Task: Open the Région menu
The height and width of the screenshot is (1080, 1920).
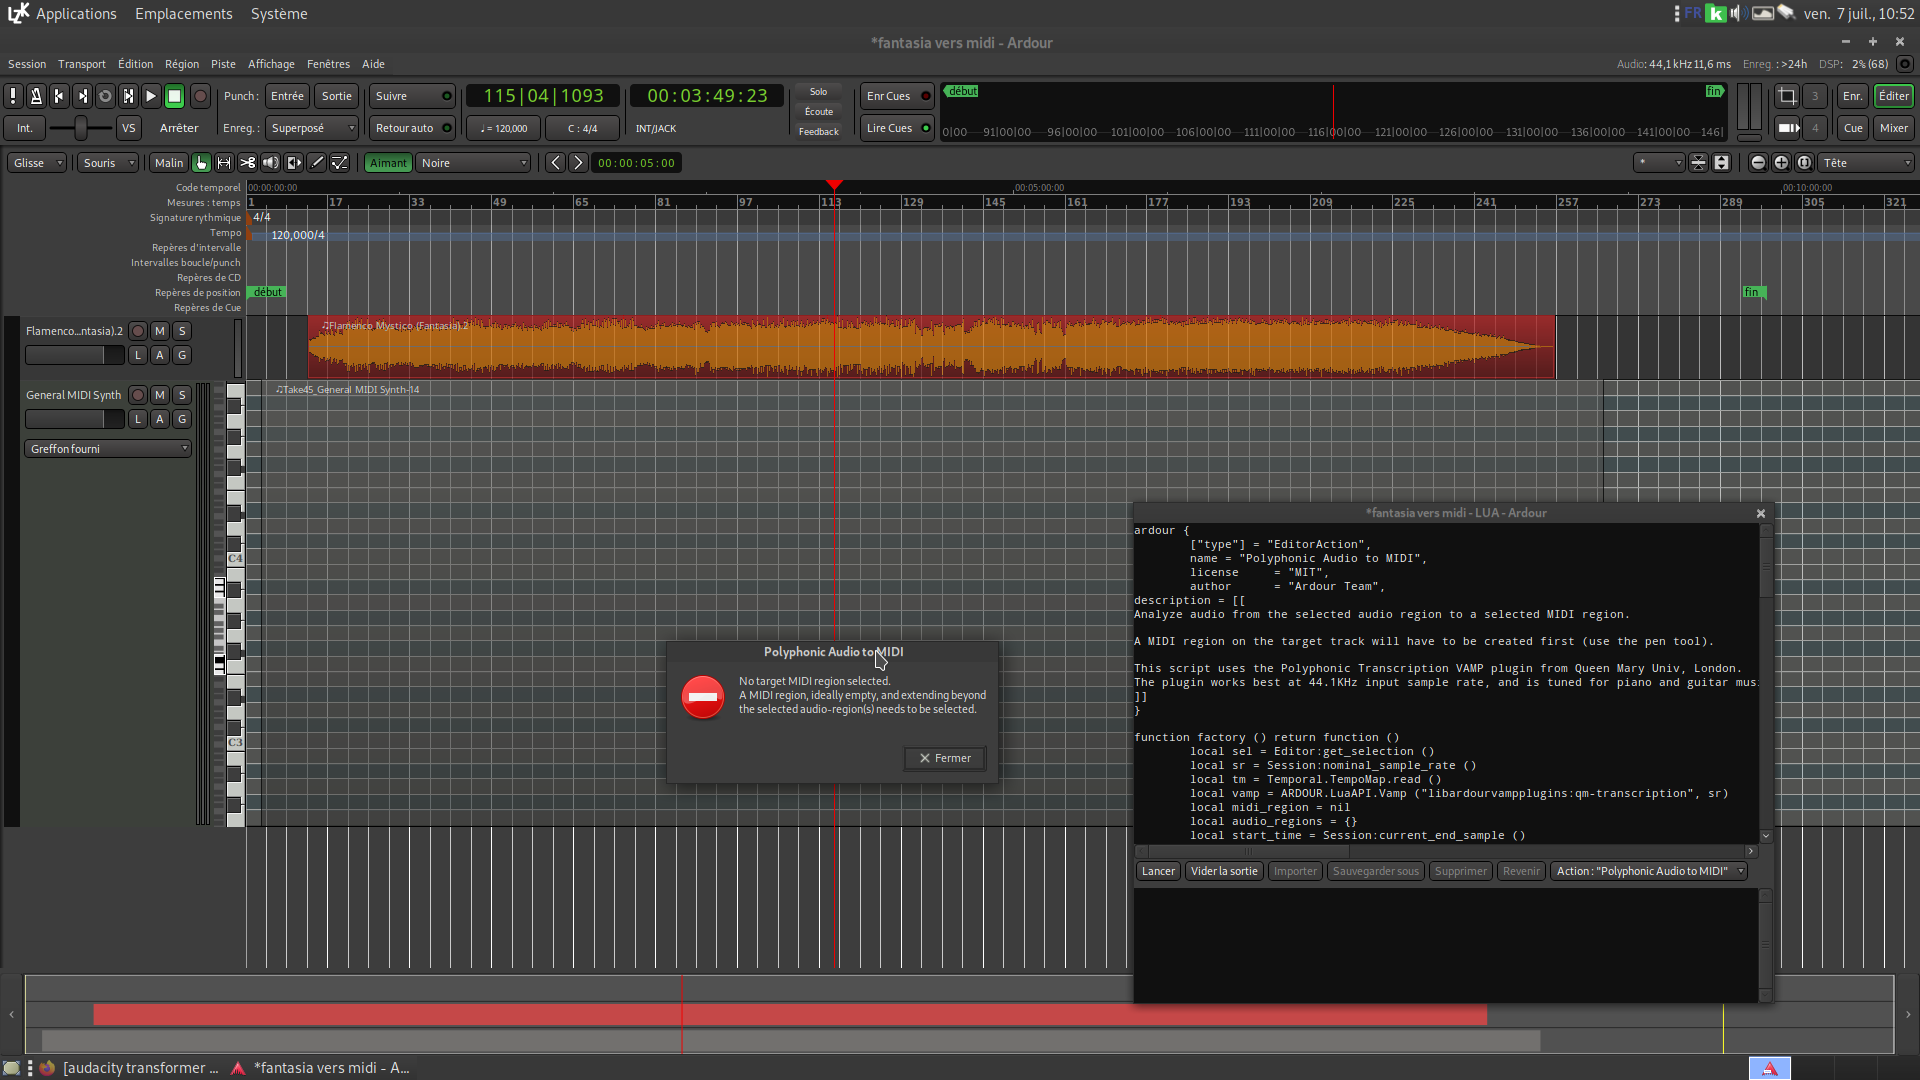Action: tap(181, 64)
